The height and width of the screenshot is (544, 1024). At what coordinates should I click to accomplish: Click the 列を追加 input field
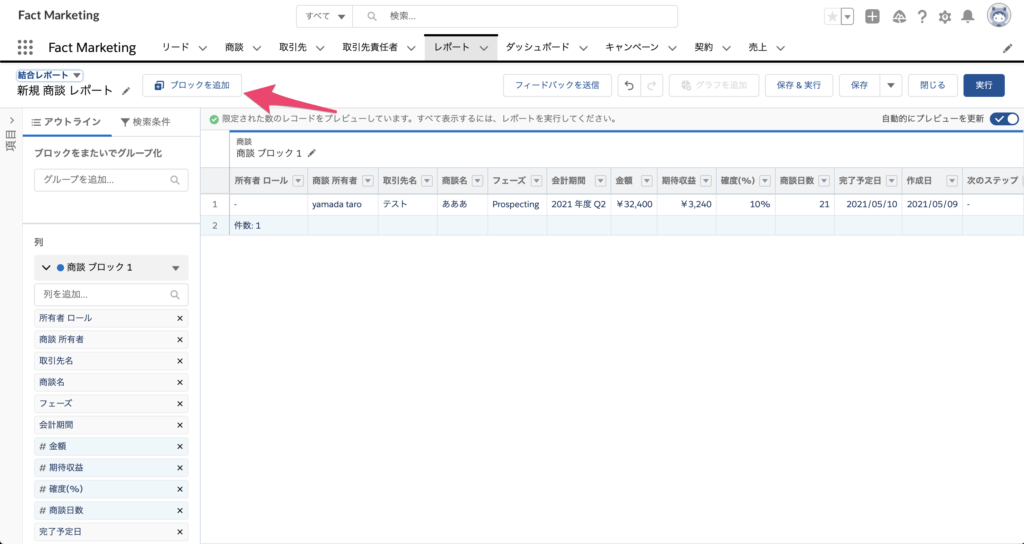(111, 295)
